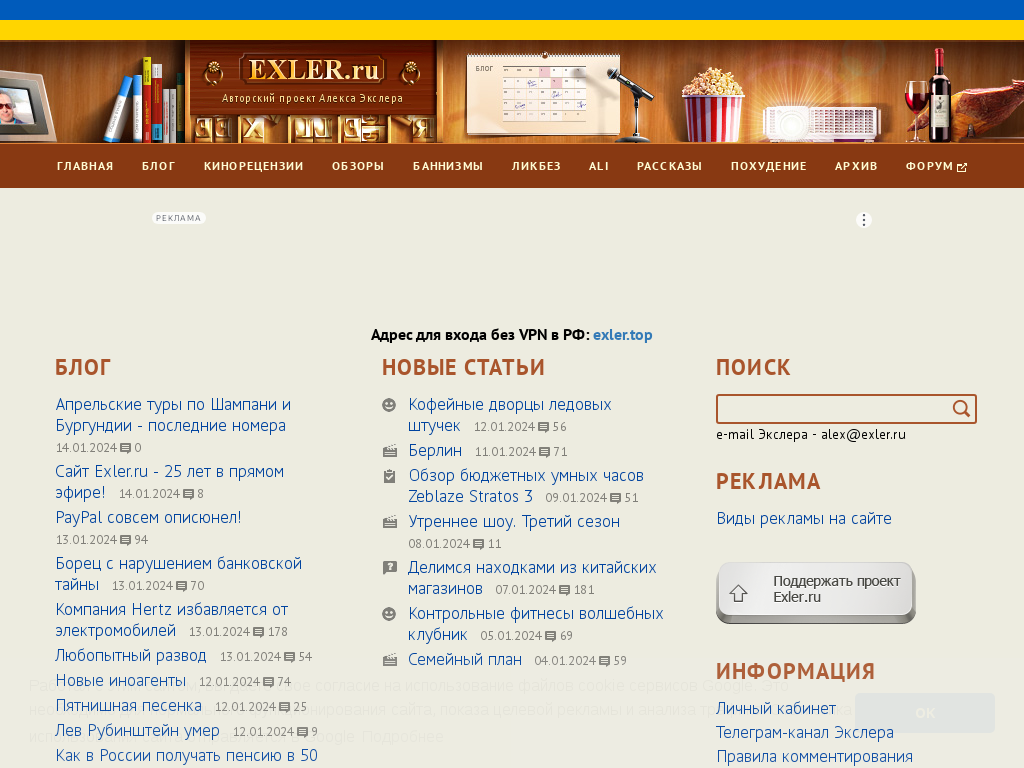Open Апрельские туры по Шампани post
The image size is (1024, 768).
click(173, 415)
